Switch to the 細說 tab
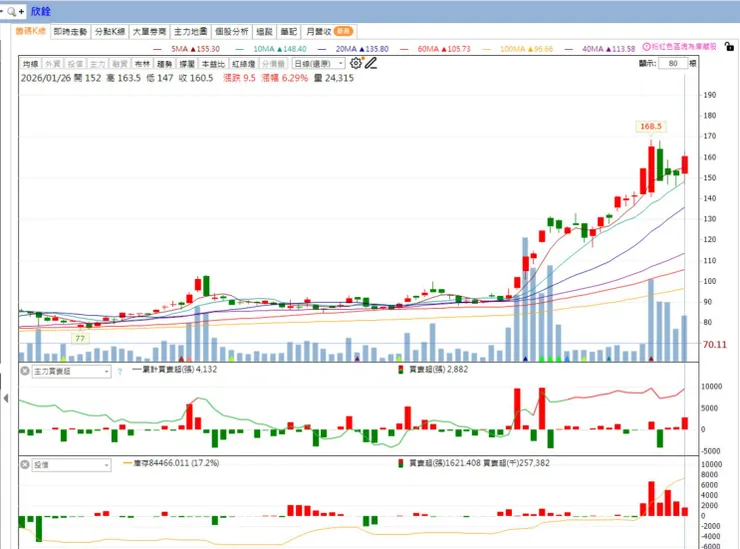The width and height of the screenshot is (740, 549). [264, 32]
